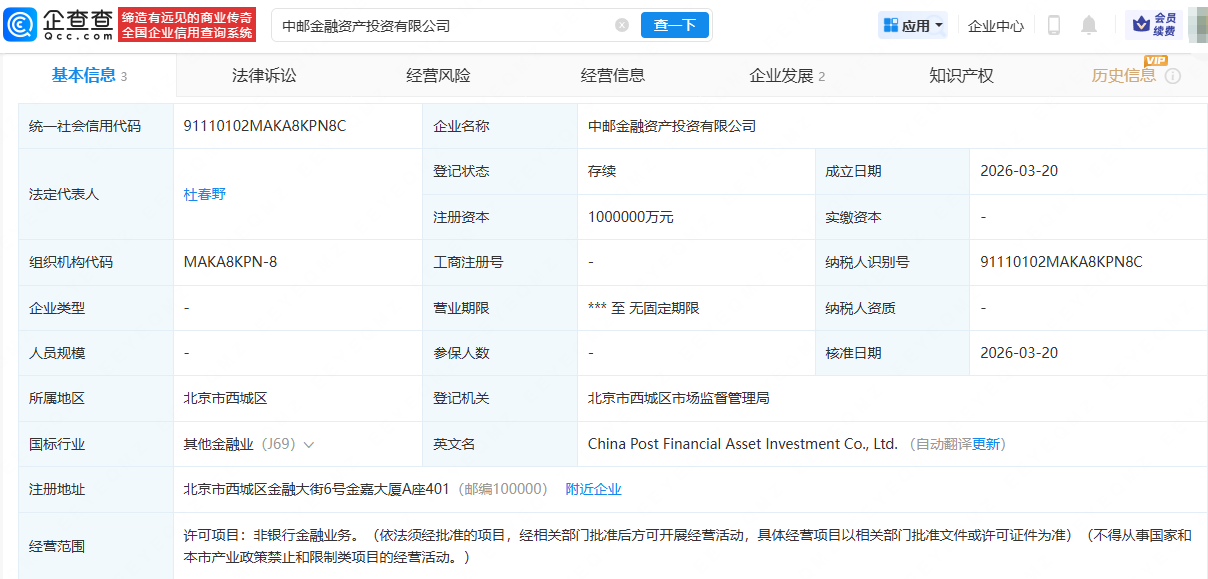Click the Qcc.com logo
Image resolution: width=1208 pixels, height=579 pixels.
point(58,25)
